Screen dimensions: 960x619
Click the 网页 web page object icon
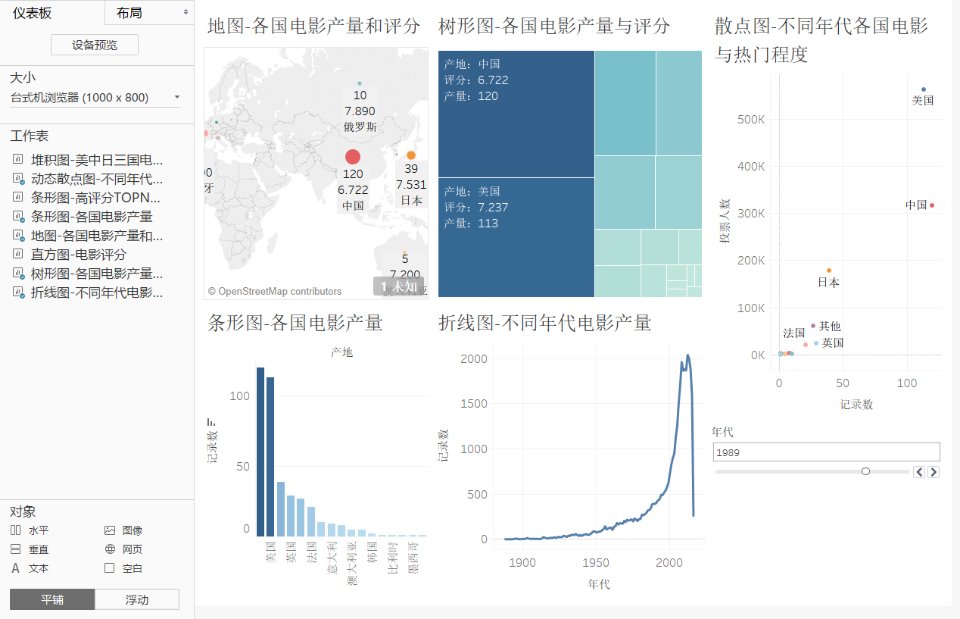click(x=110, y=549)
